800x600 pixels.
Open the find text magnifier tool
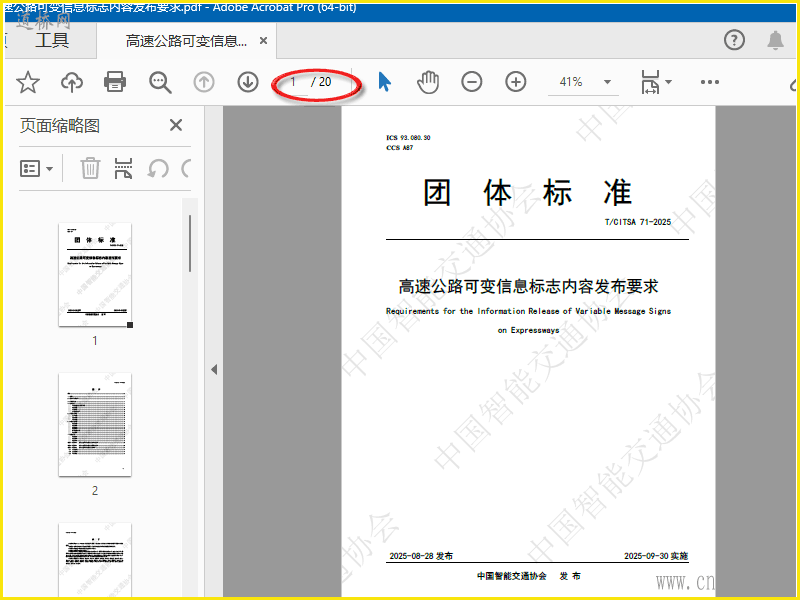point(160,82)
